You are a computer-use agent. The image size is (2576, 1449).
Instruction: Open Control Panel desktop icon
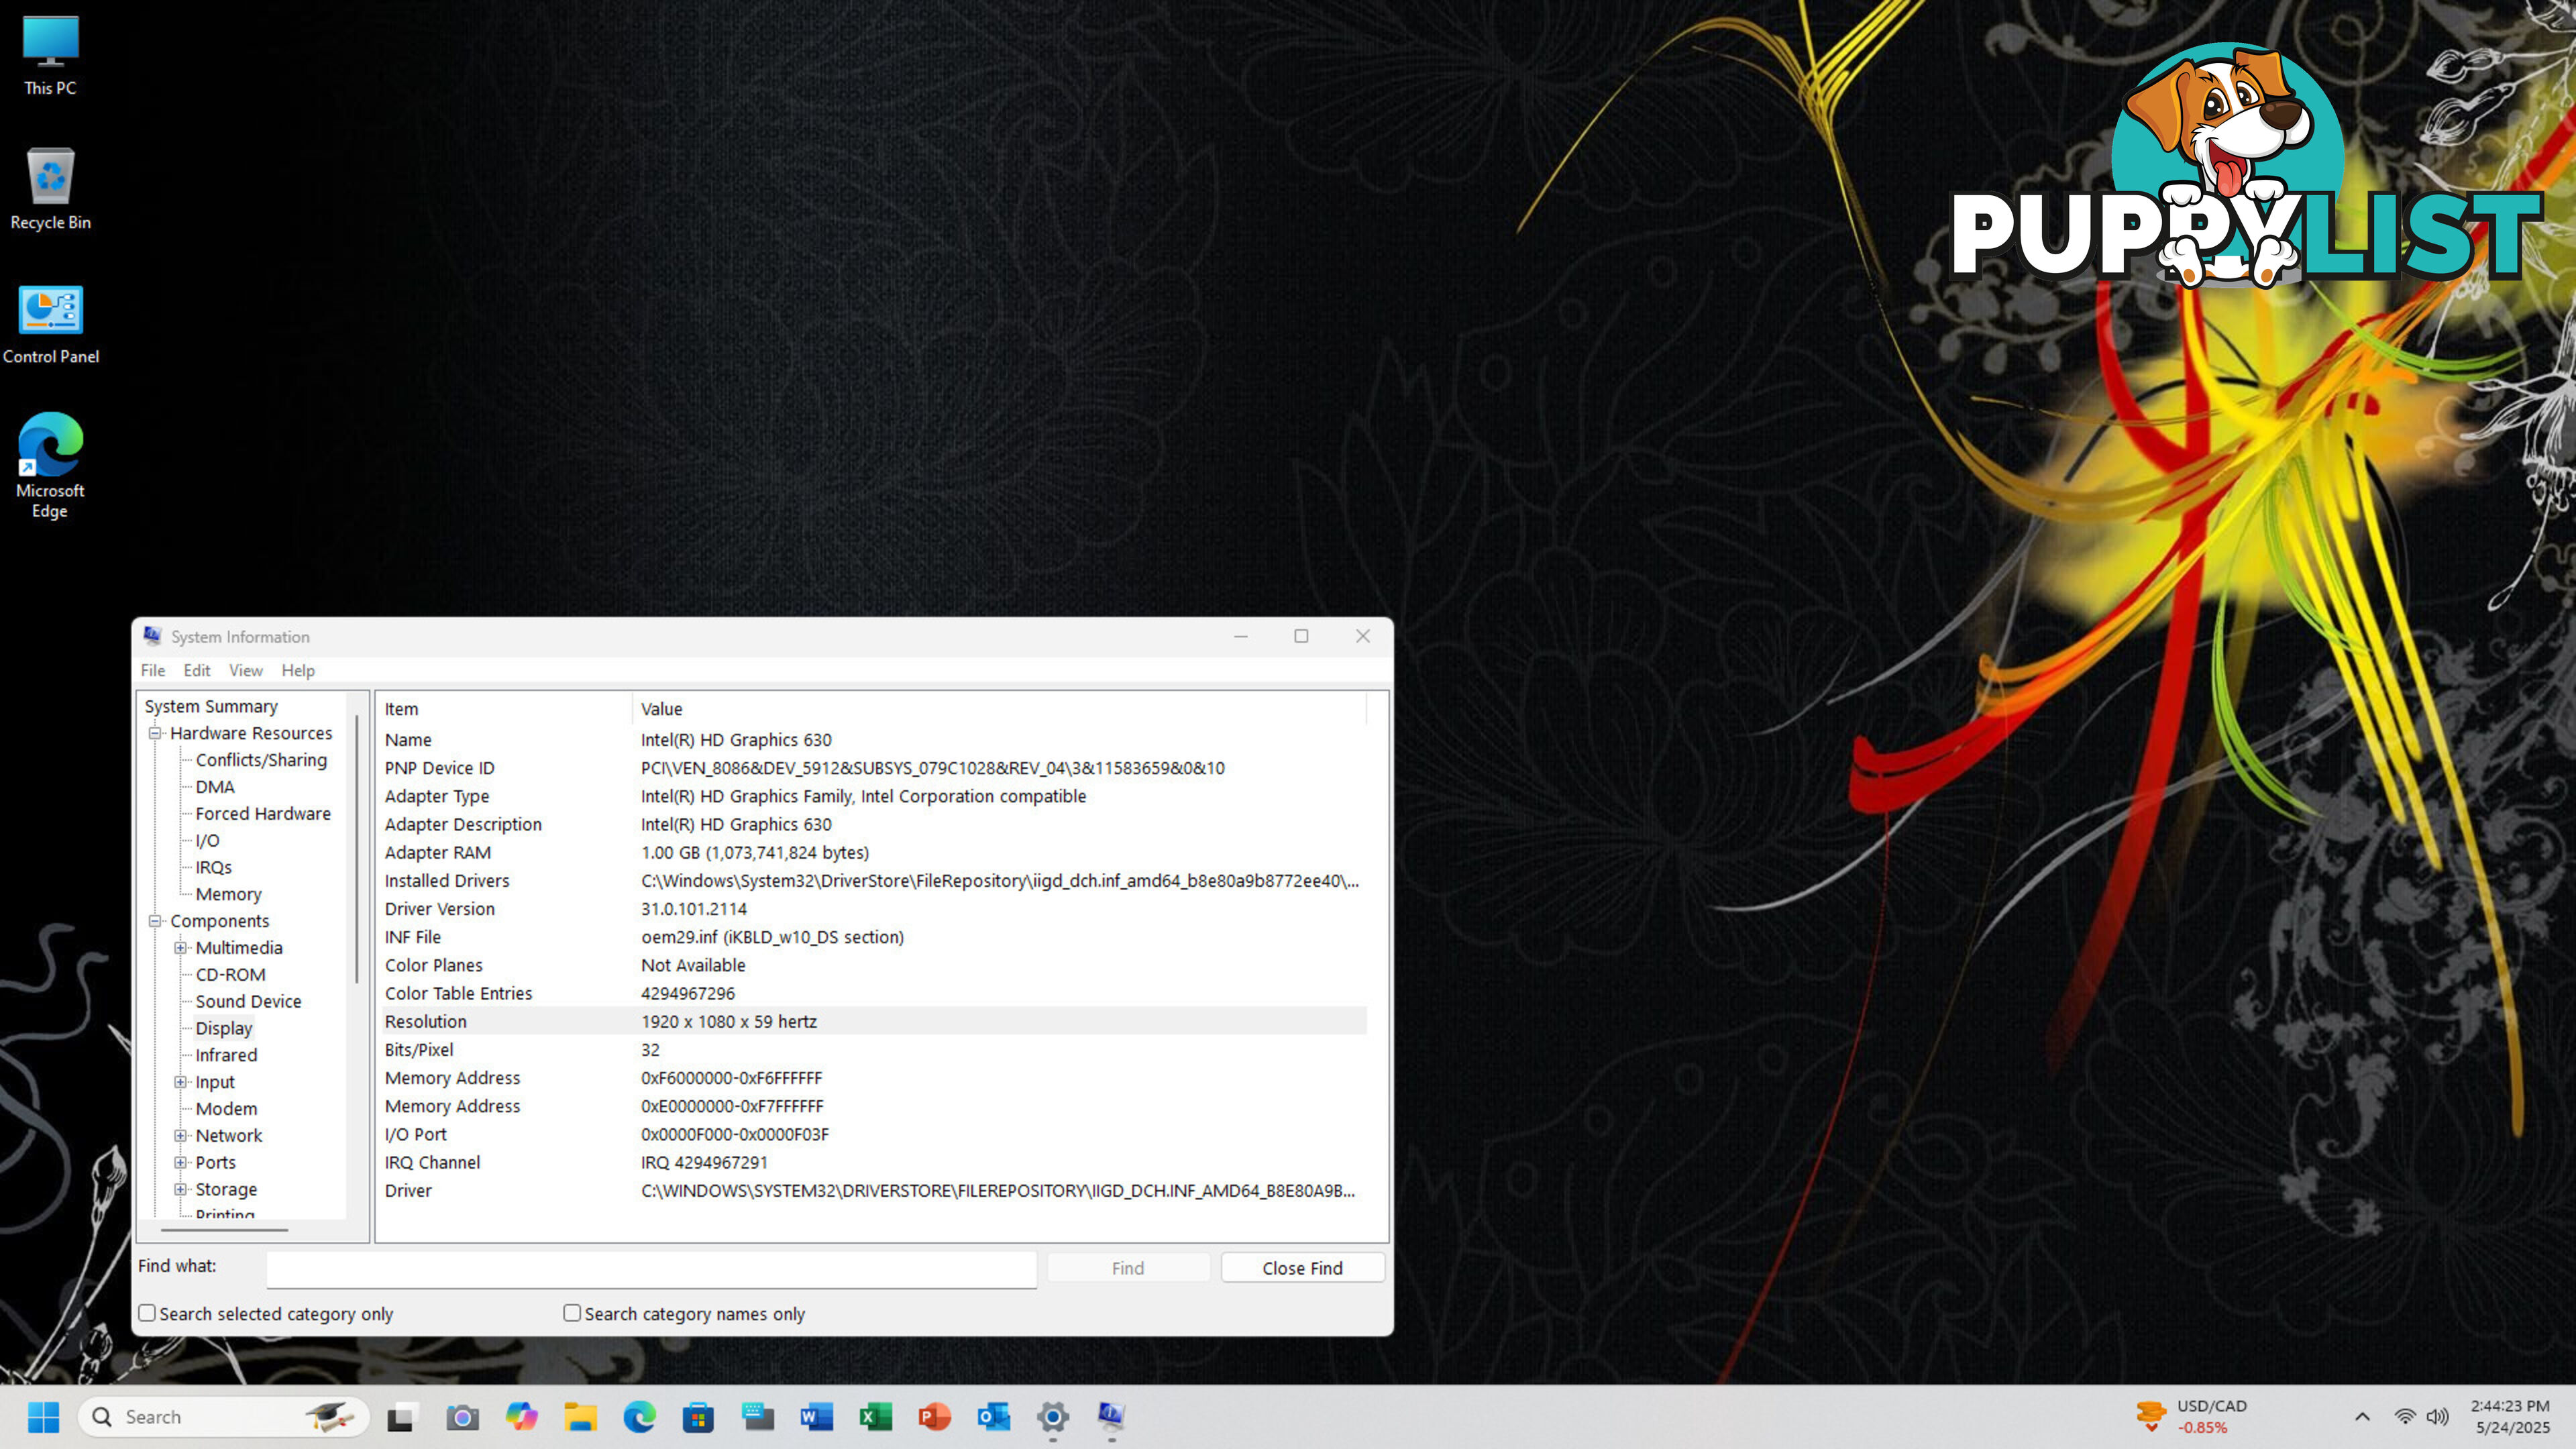[x=50, y=325]
